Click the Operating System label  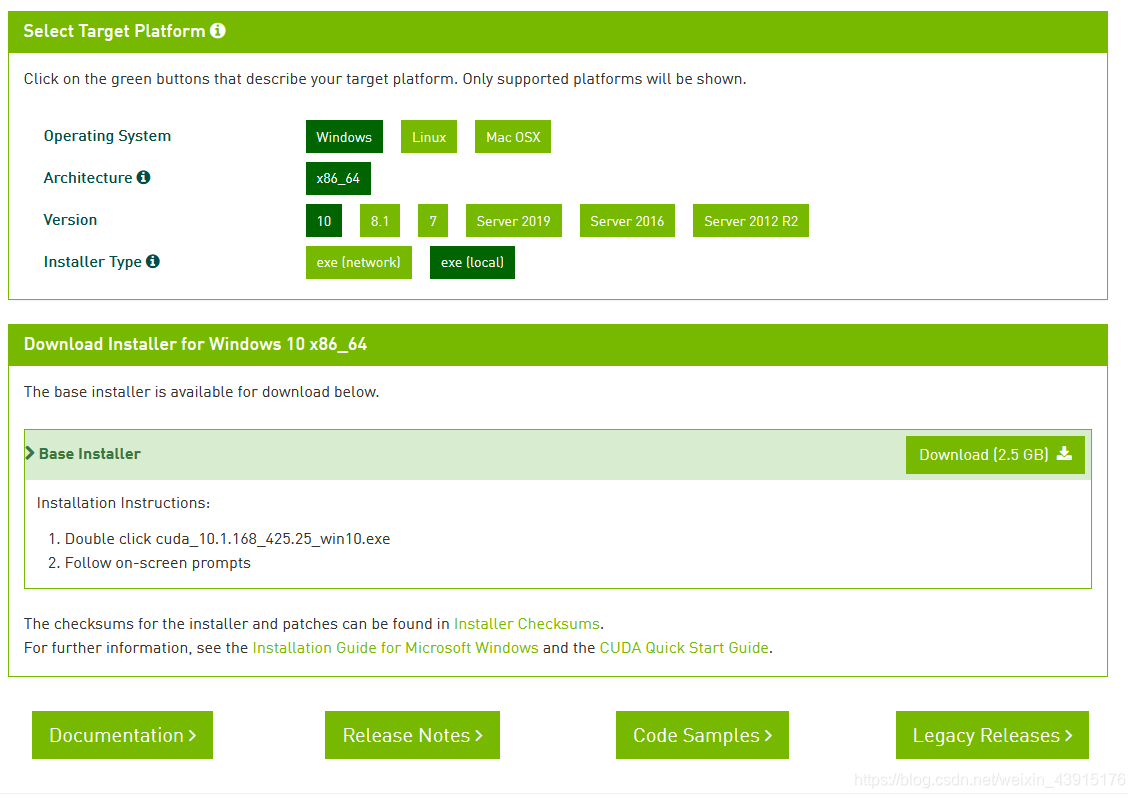coord(107,136)
